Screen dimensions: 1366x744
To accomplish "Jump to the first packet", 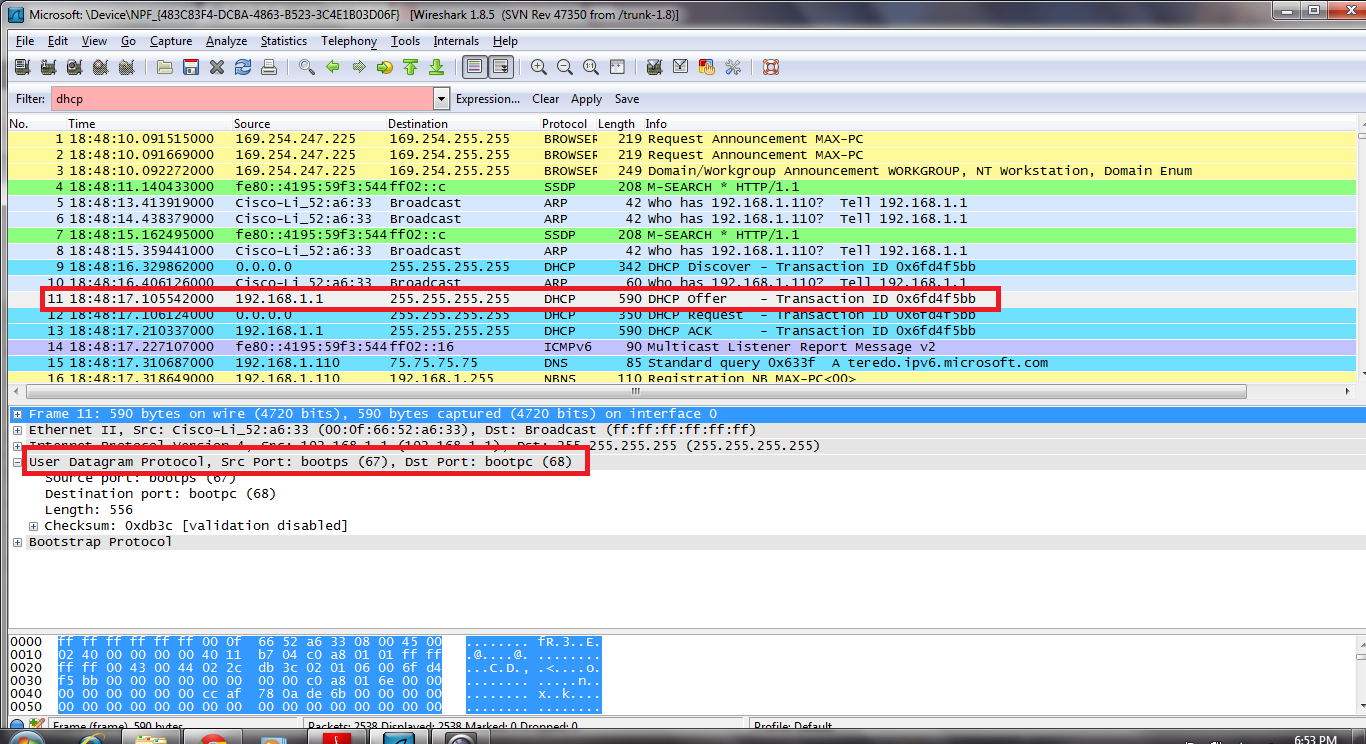I will pyautogui.click(x=411, y=67).
